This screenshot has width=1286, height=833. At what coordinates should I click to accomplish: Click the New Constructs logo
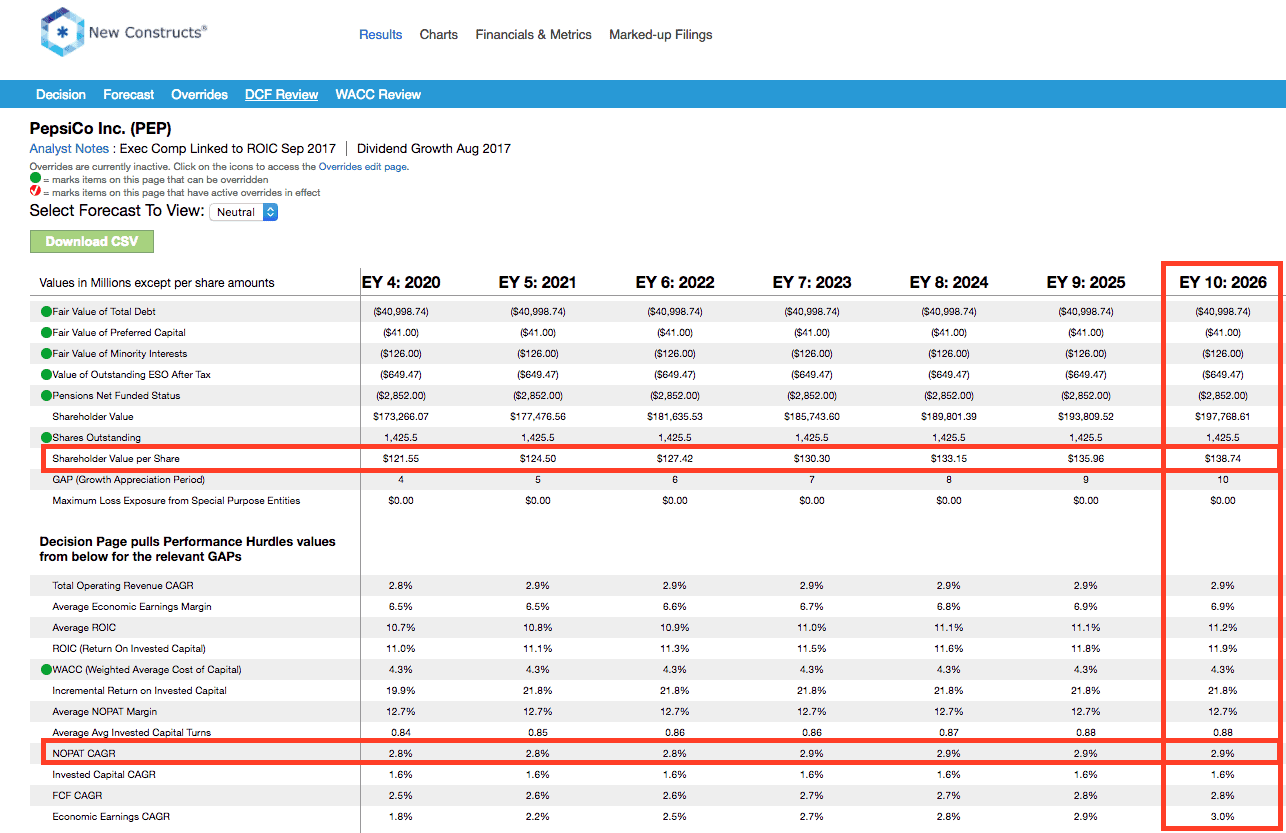coord(124,33)
